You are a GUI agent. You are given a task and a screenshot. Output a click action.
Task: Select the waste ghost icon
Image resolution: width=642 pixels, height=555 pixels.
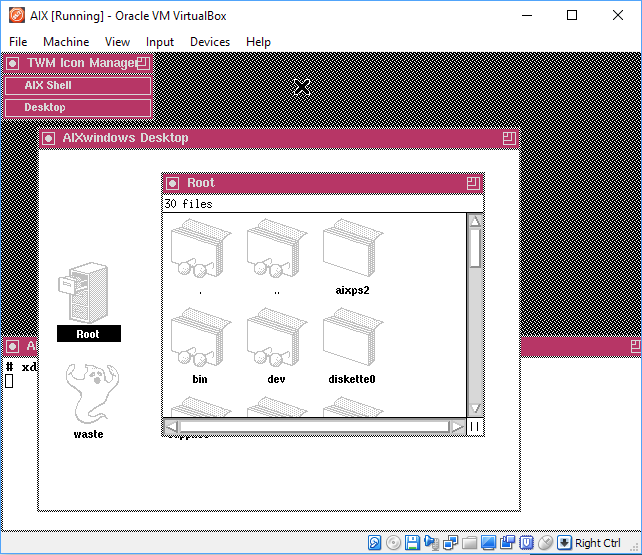92,393
